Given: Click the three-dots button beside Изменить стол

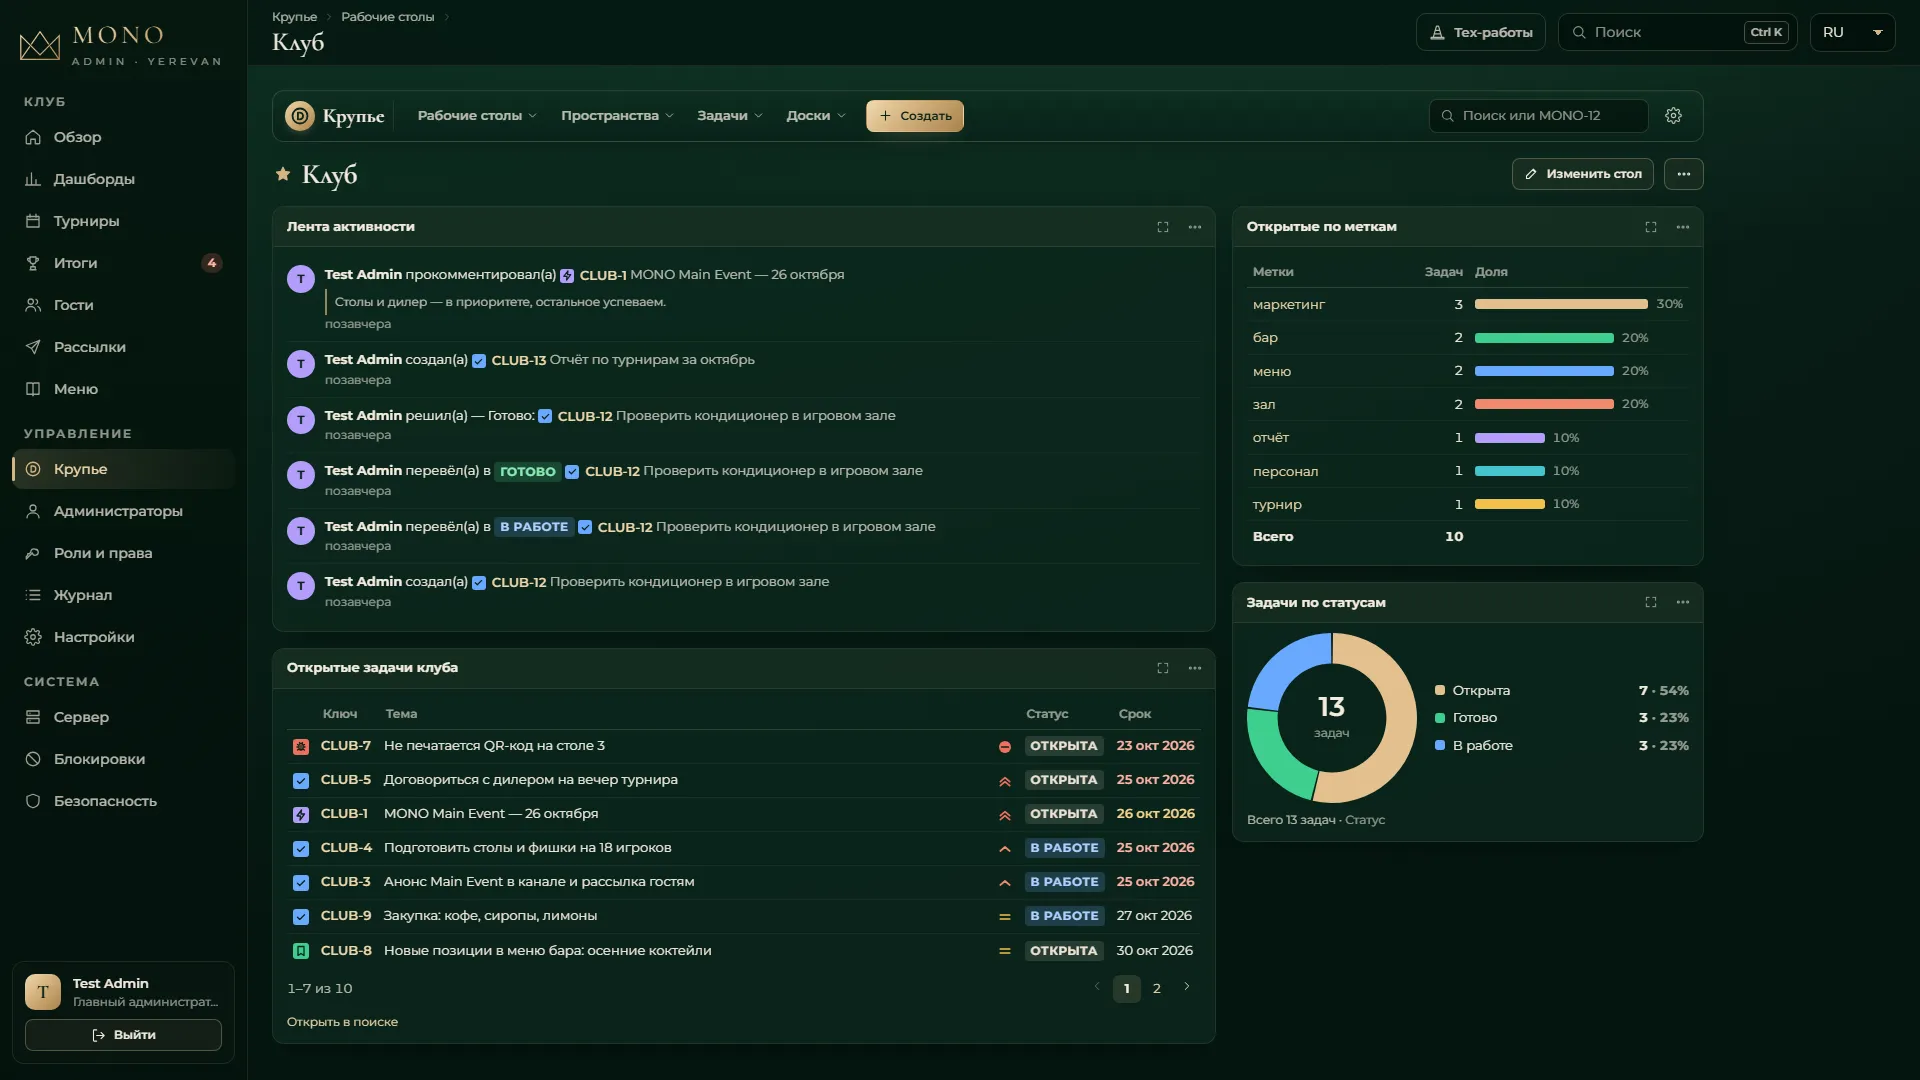Looking at the screenshot, I should [x=1684, y=174].
